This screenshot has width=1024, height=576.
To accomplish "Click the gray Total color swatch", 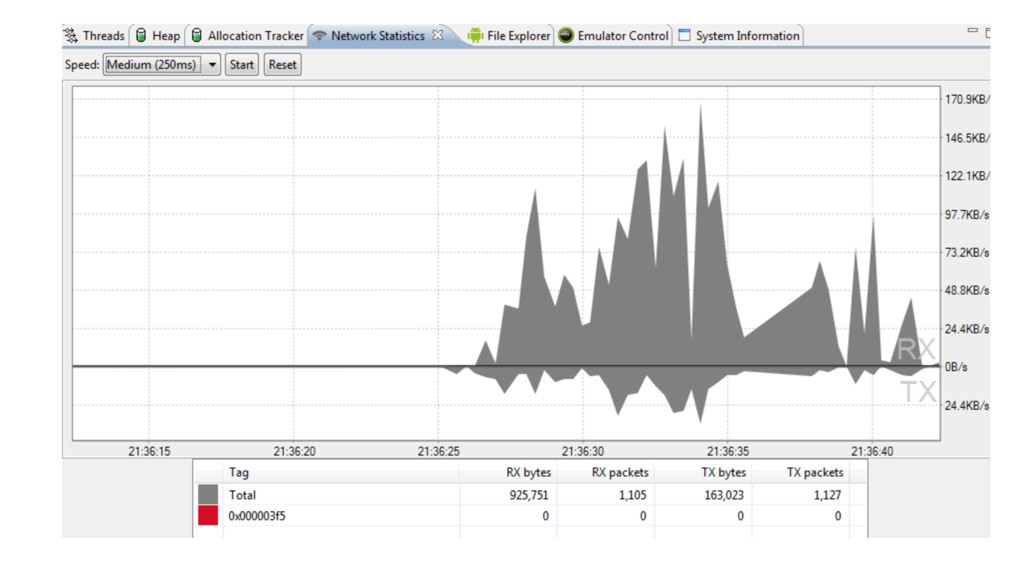I will point(208,494).
